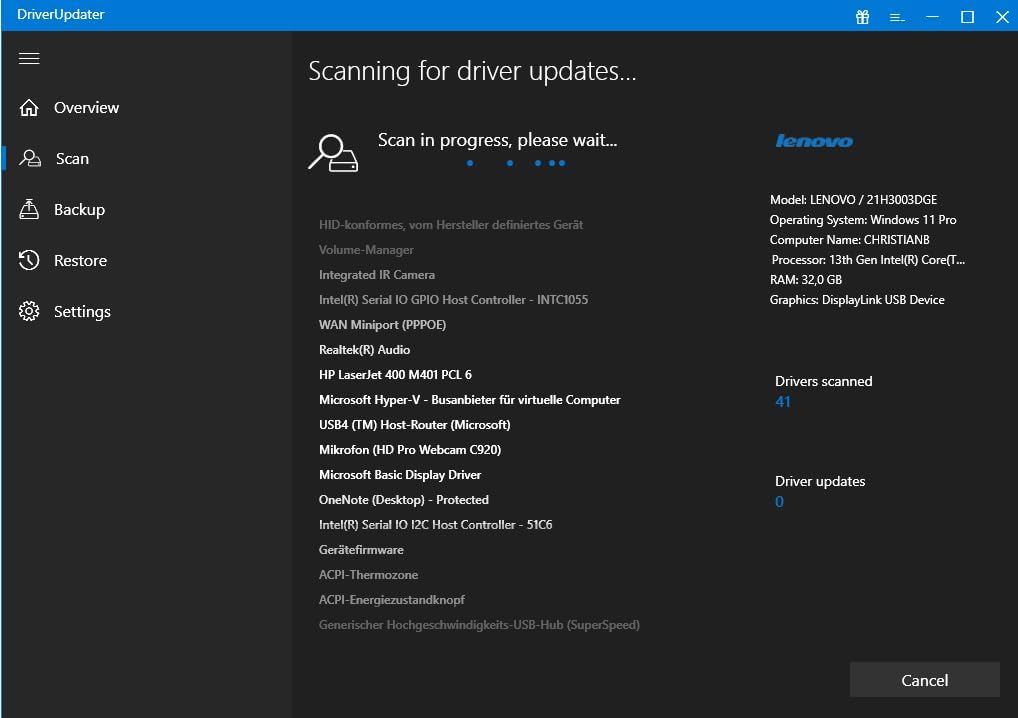Click the magnifier drive scan icon
This screenshot has height=718, width=1018.
pos(332,153)
